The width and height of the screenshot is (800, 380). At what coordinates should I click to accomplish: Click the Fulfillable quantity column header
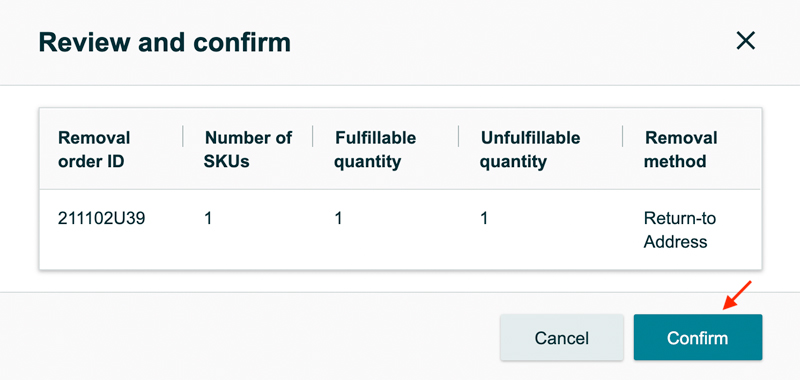click(x=376, y=149)
